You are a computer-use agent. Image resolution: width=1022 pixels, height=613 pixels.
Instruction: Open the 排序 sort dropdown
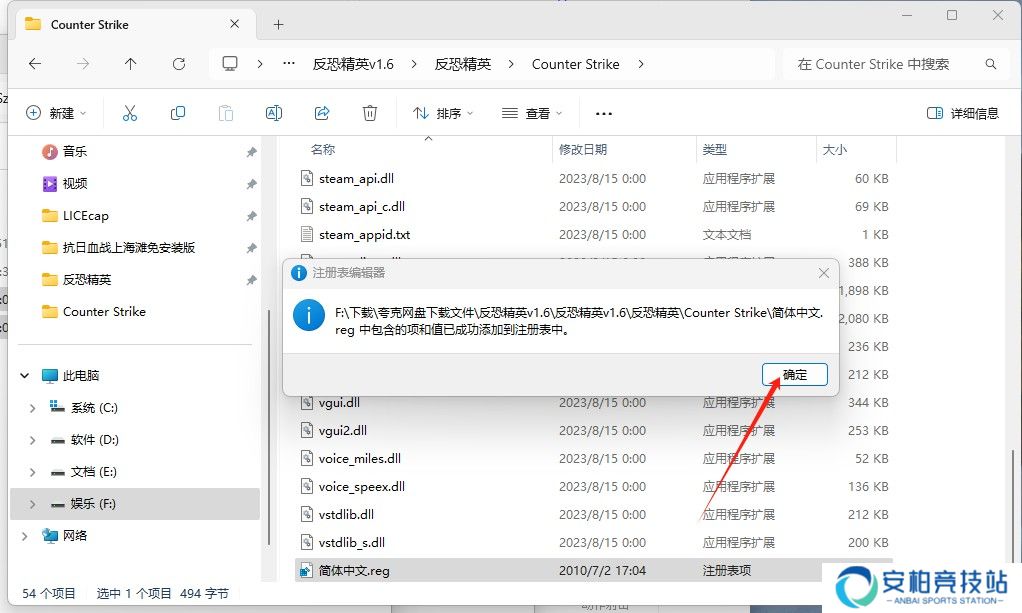tap(442, 112)
